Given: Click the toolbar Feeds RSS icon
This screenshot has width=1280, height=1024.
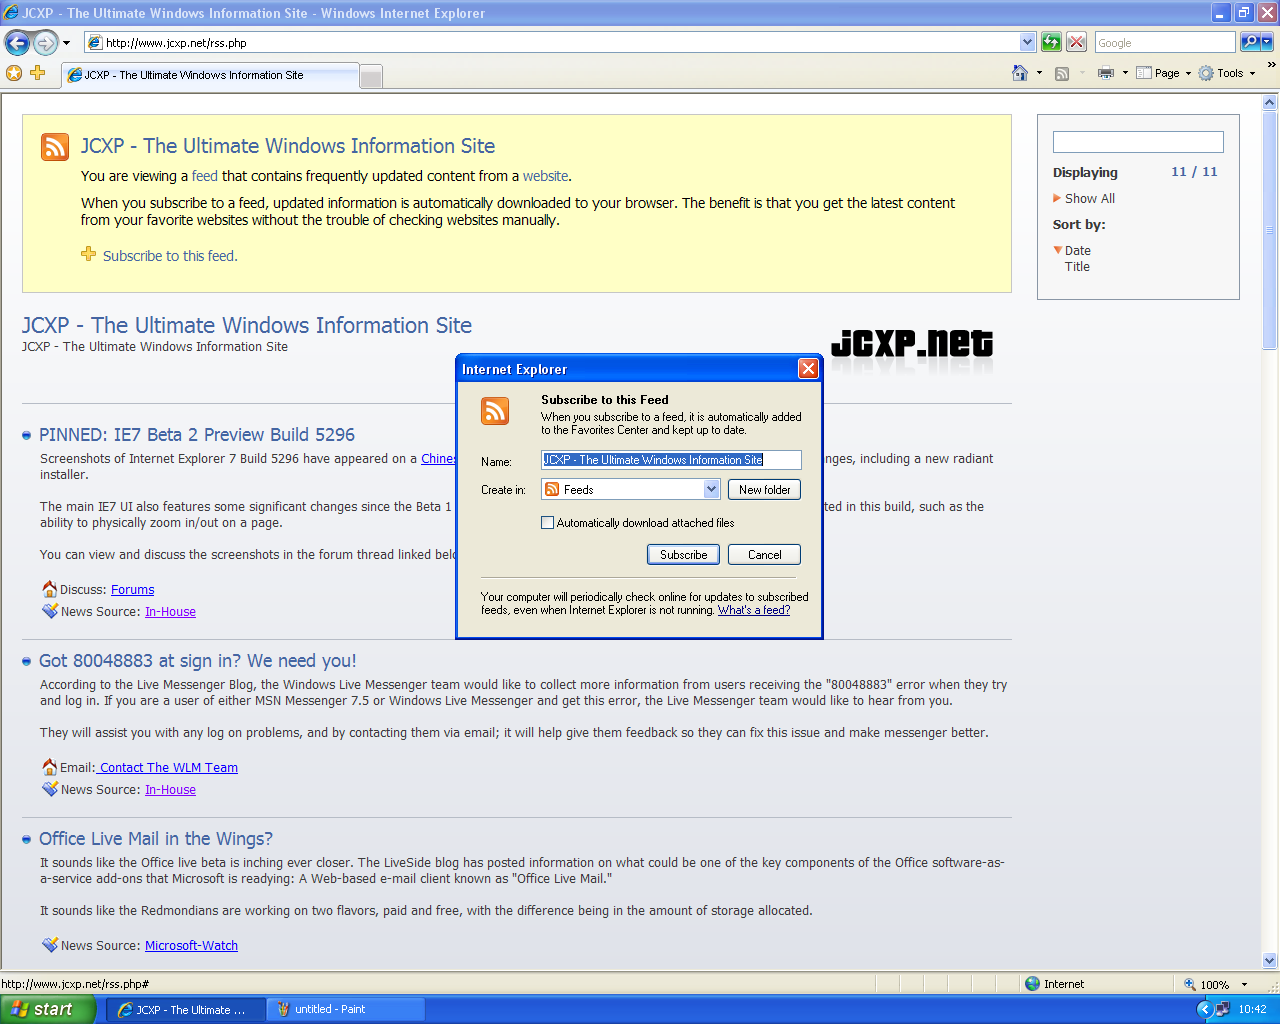Looking at the screenshot, I should coord(1062,73).
